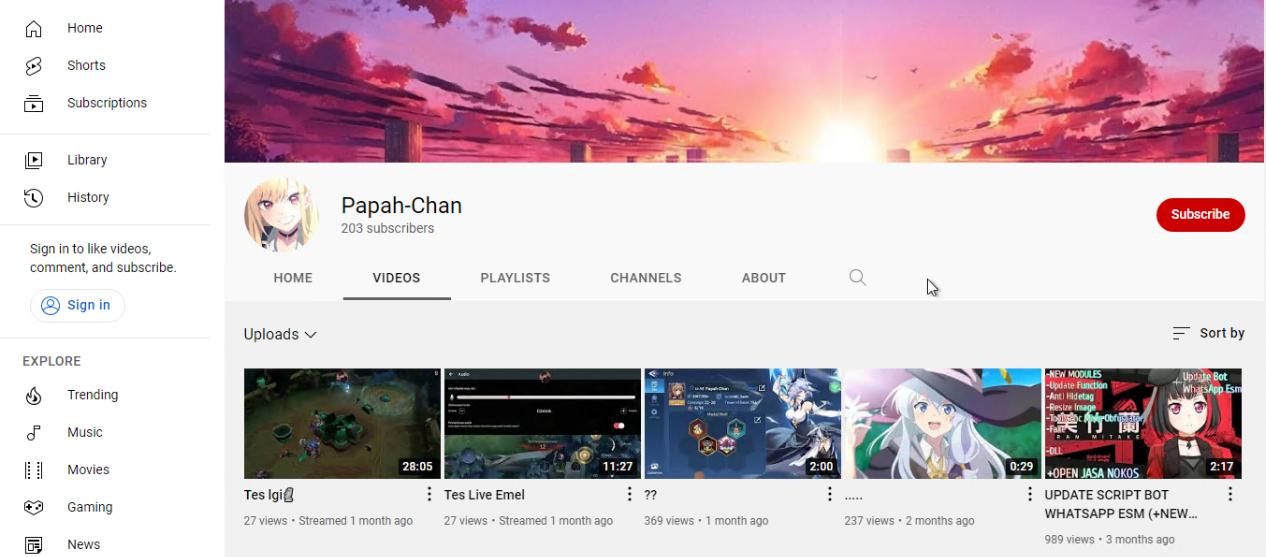The width and height of the screenshot is (1266, 557).
Task: Open the Shorts icon in sidebar
Action: click(33, 66)
